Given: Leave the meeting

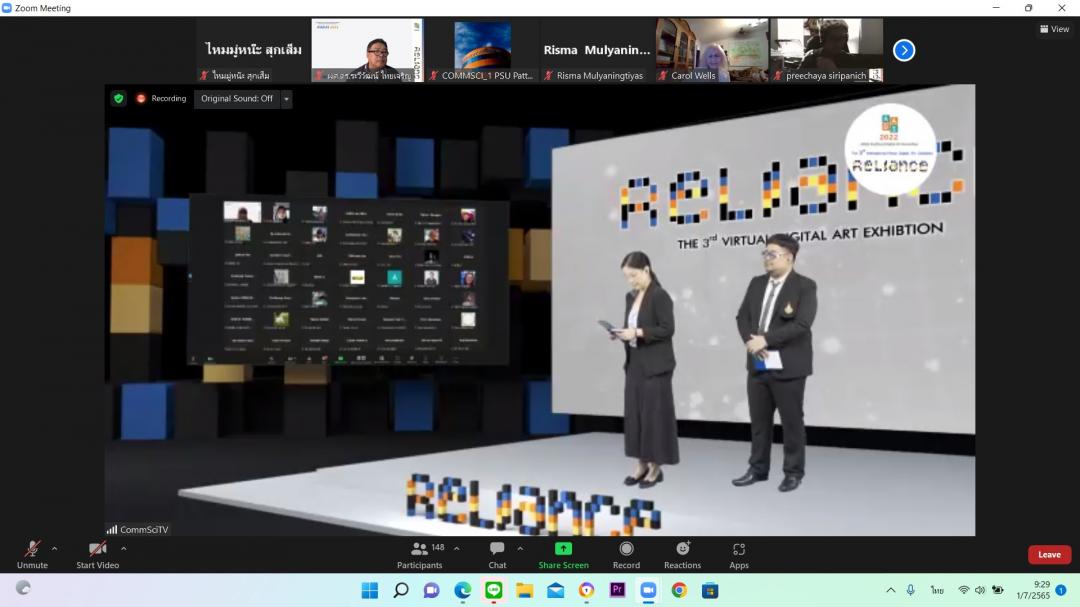Looking at the screenshot, I should point(1049,555).
